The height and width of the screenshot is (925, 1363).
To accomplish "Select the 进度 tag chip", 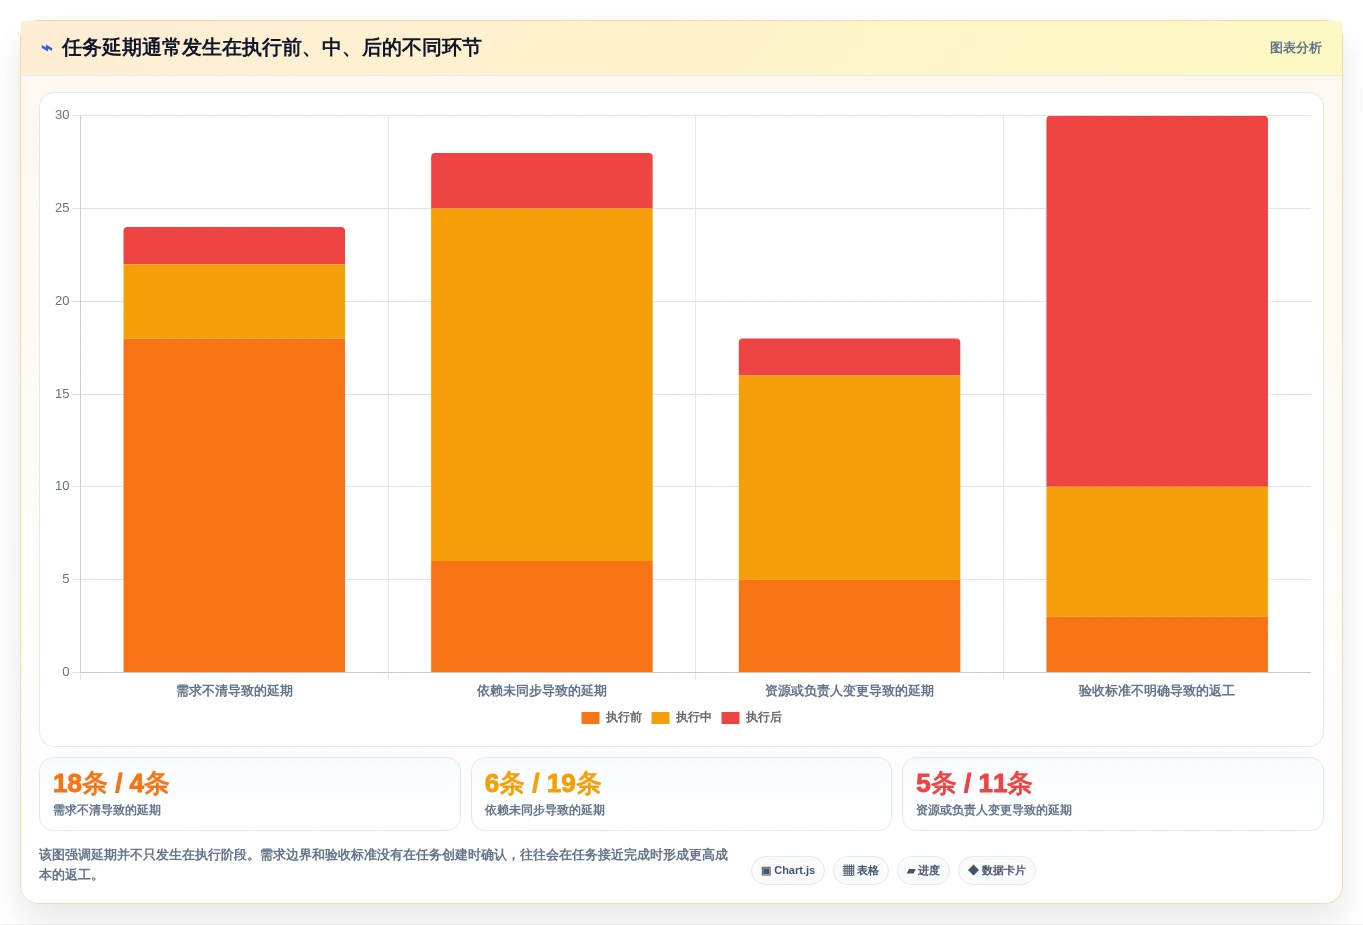I will (x=923, y=870).
